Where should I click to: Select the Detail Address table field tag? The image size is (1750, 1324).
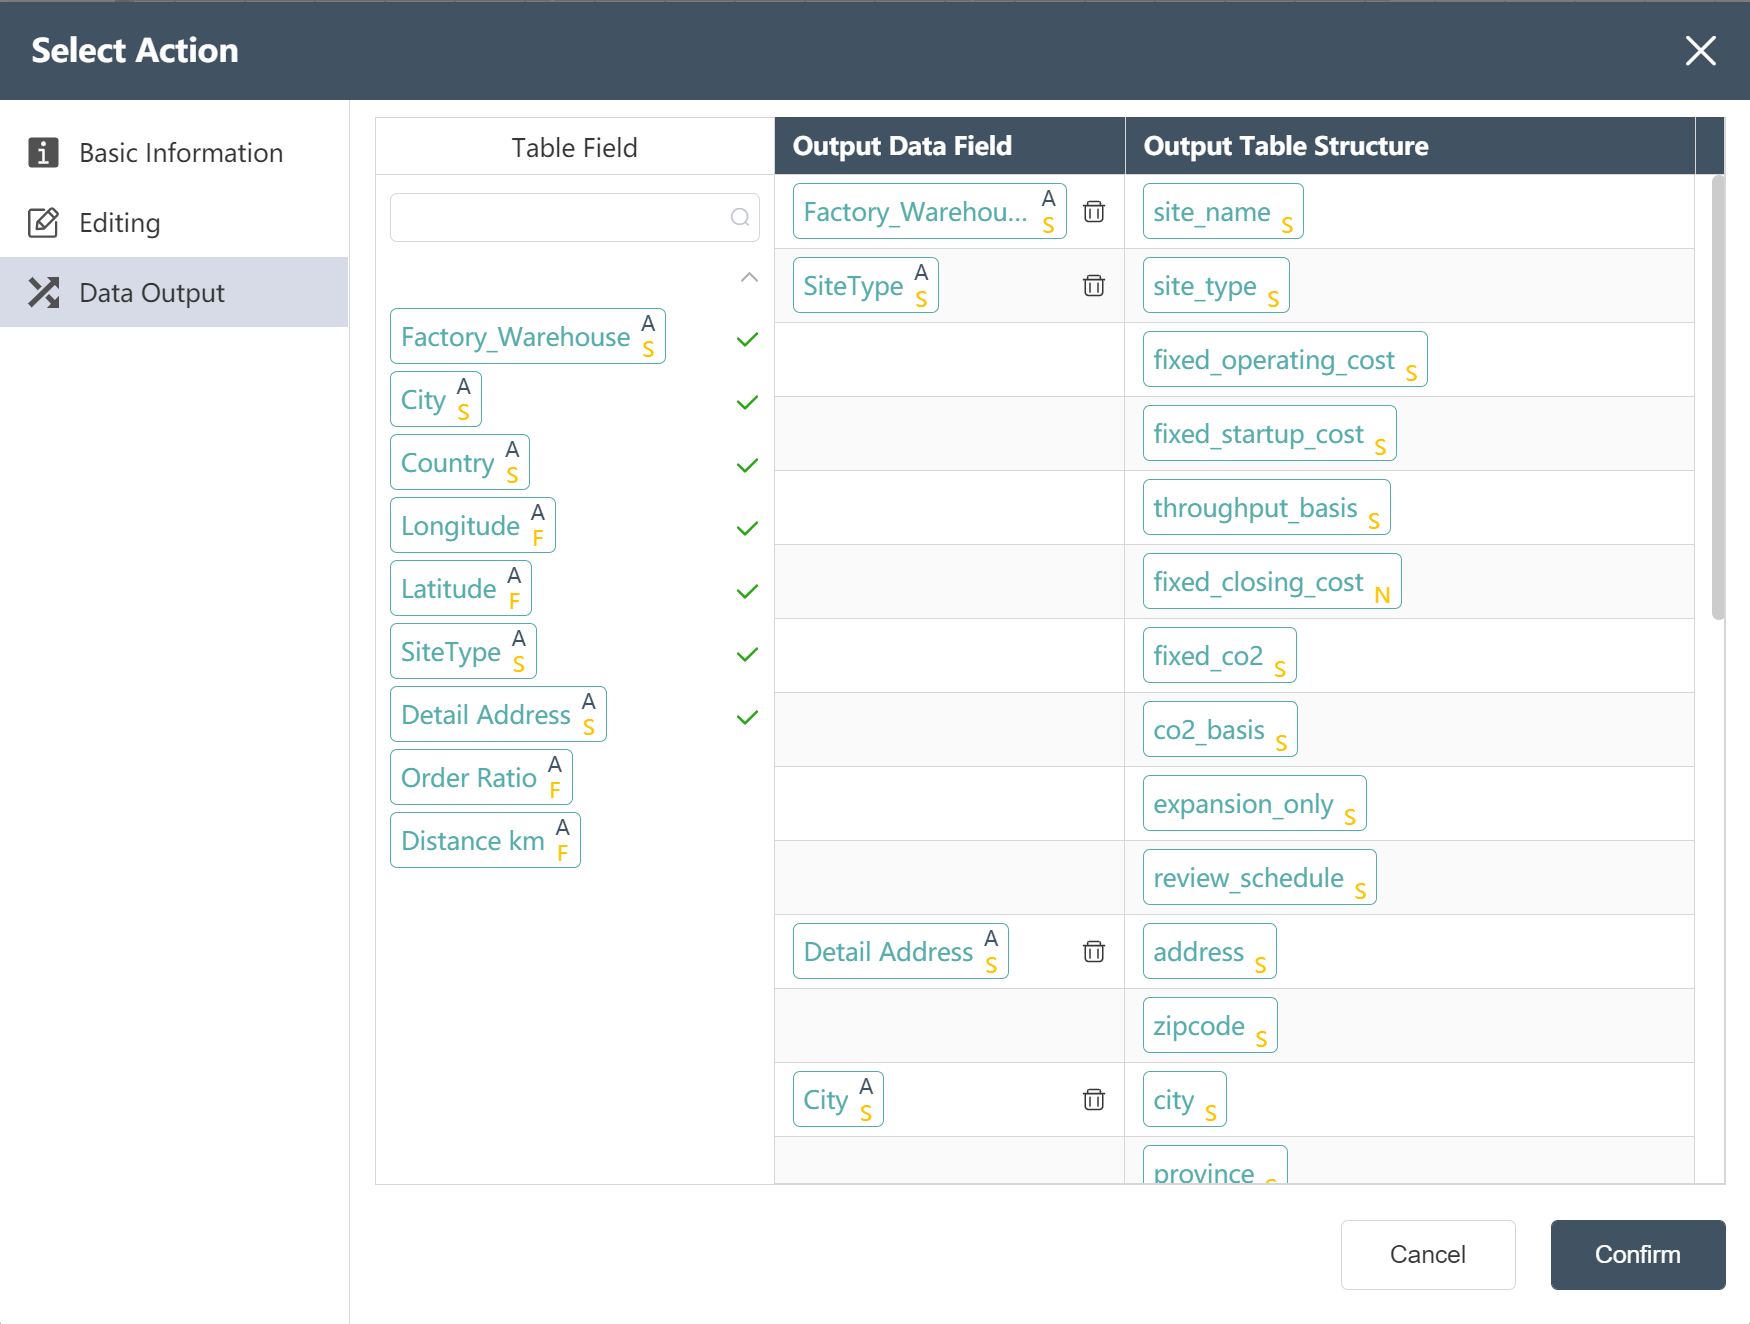pos(498,714)
